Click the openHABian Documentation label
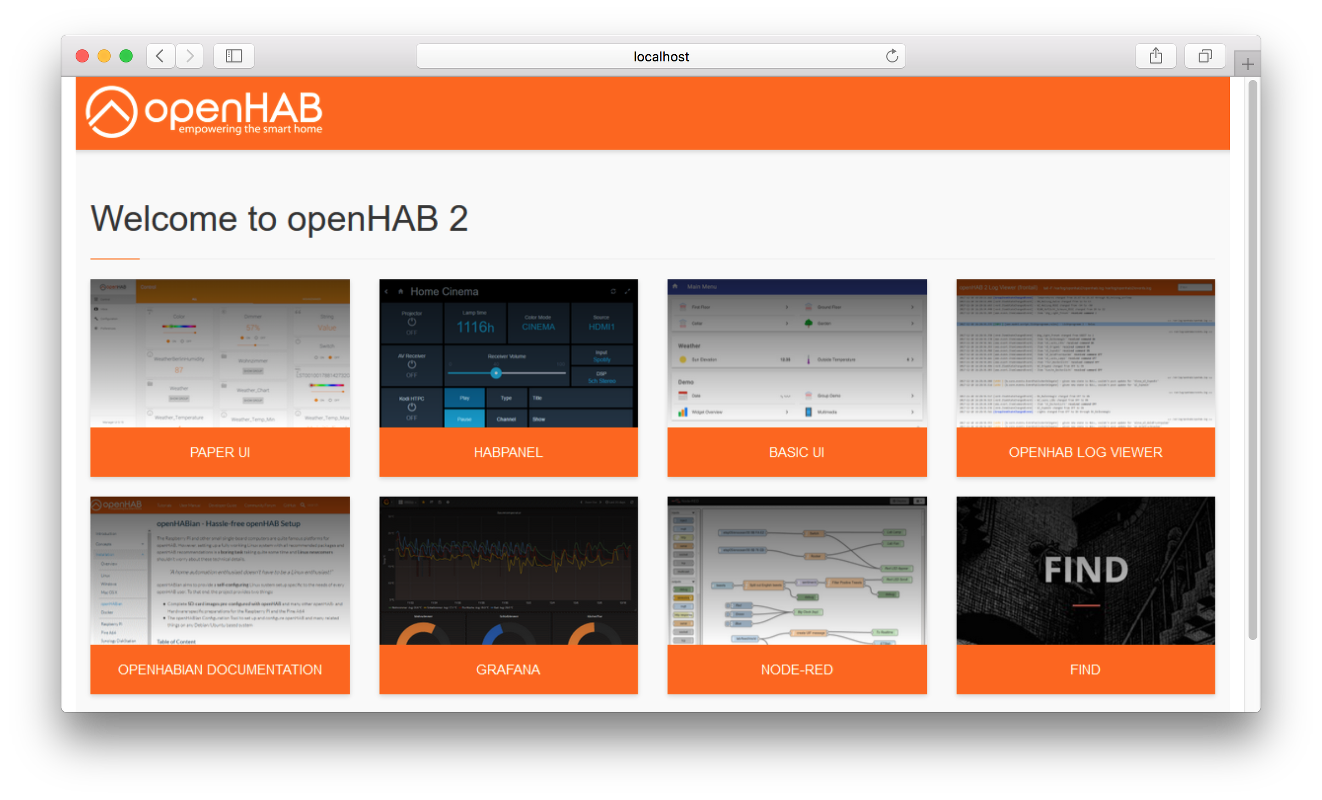This screenshot has height=800, width=1322. point(220,669)
